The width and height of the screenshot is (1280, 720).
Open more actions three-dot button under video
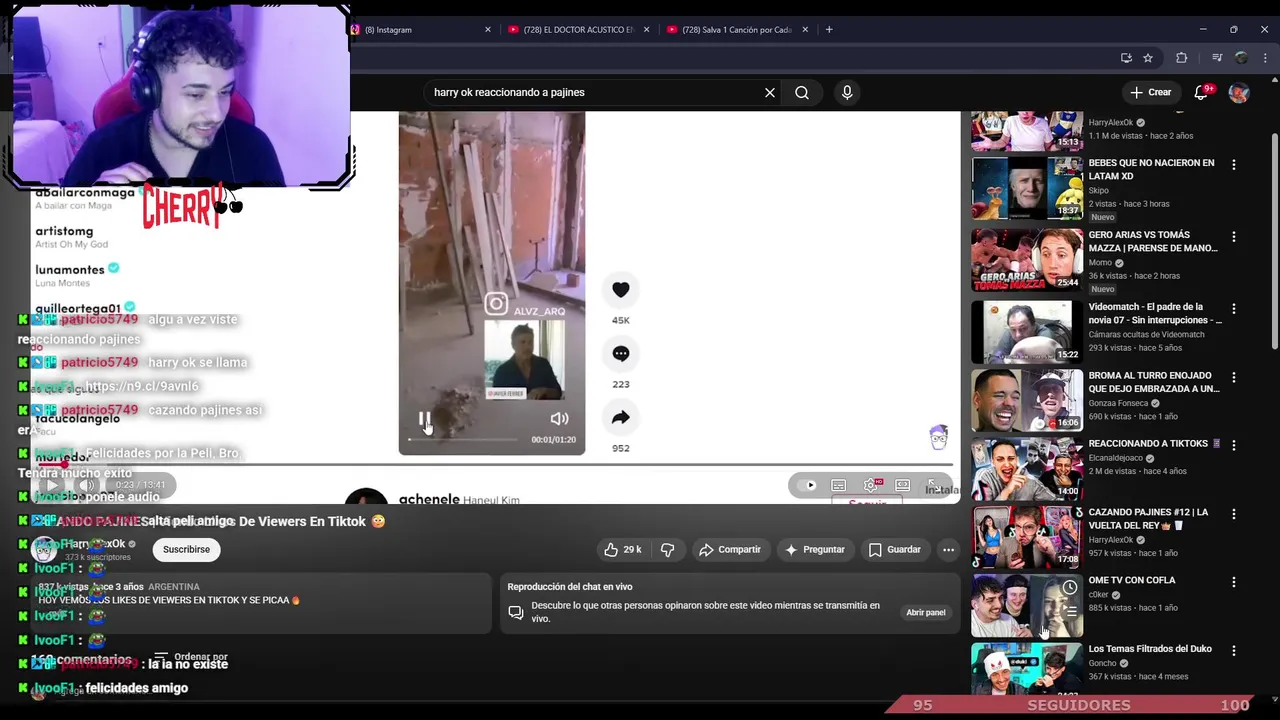(x=948, y=549)
